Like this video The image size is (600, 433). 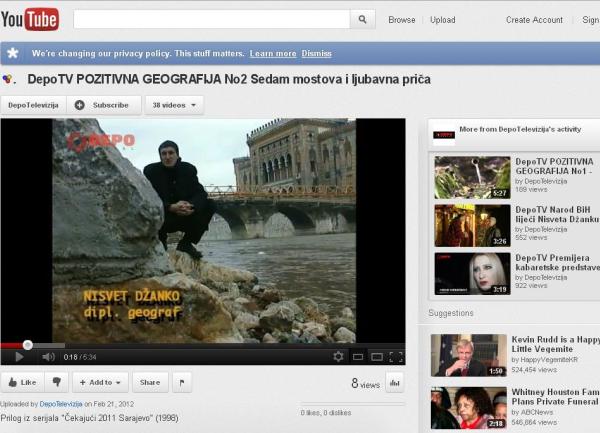(21, 382)
